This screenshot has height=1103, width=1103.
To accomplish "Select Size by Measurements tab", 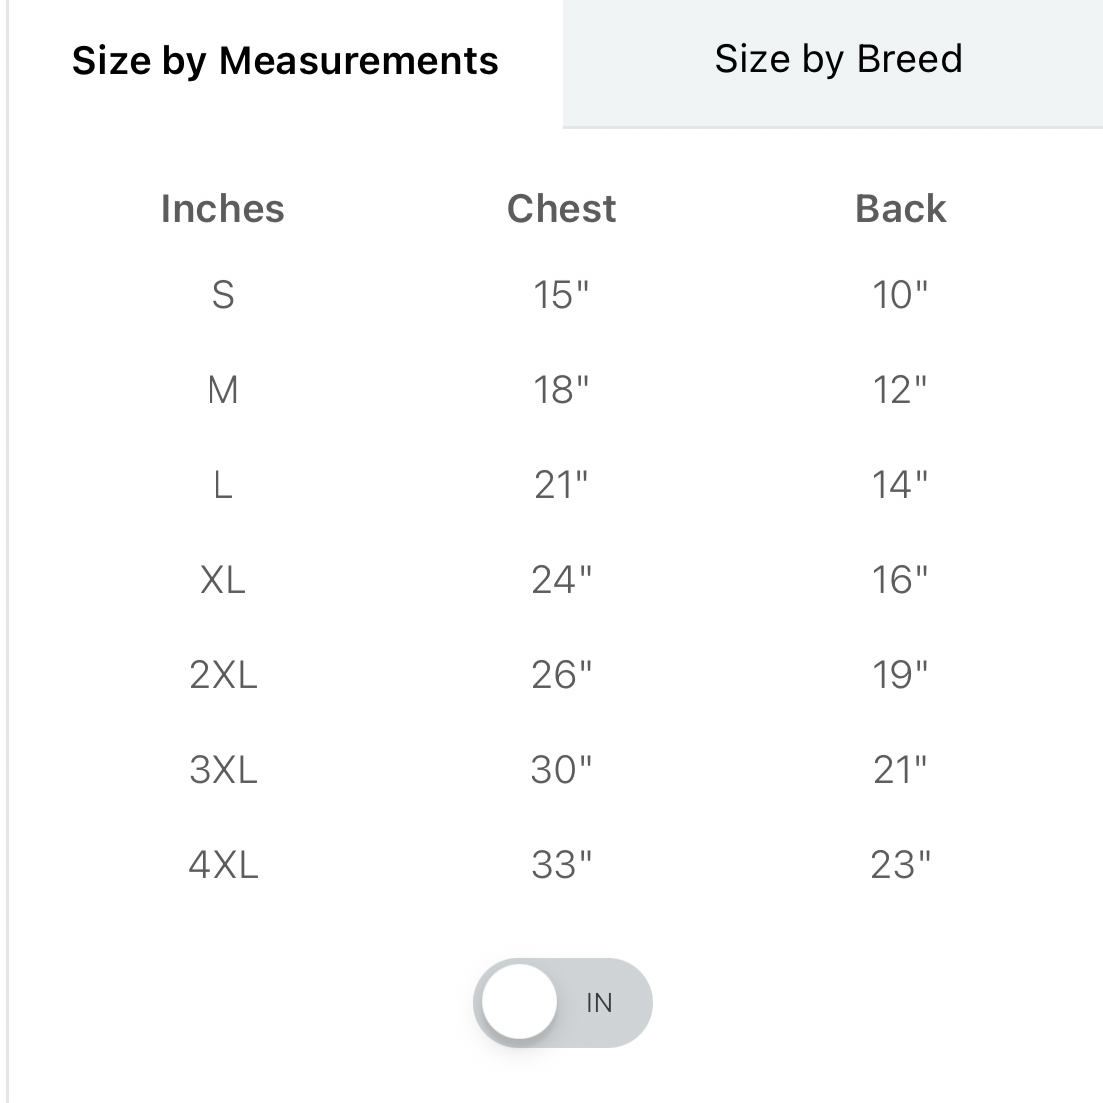I will (285, 61).
